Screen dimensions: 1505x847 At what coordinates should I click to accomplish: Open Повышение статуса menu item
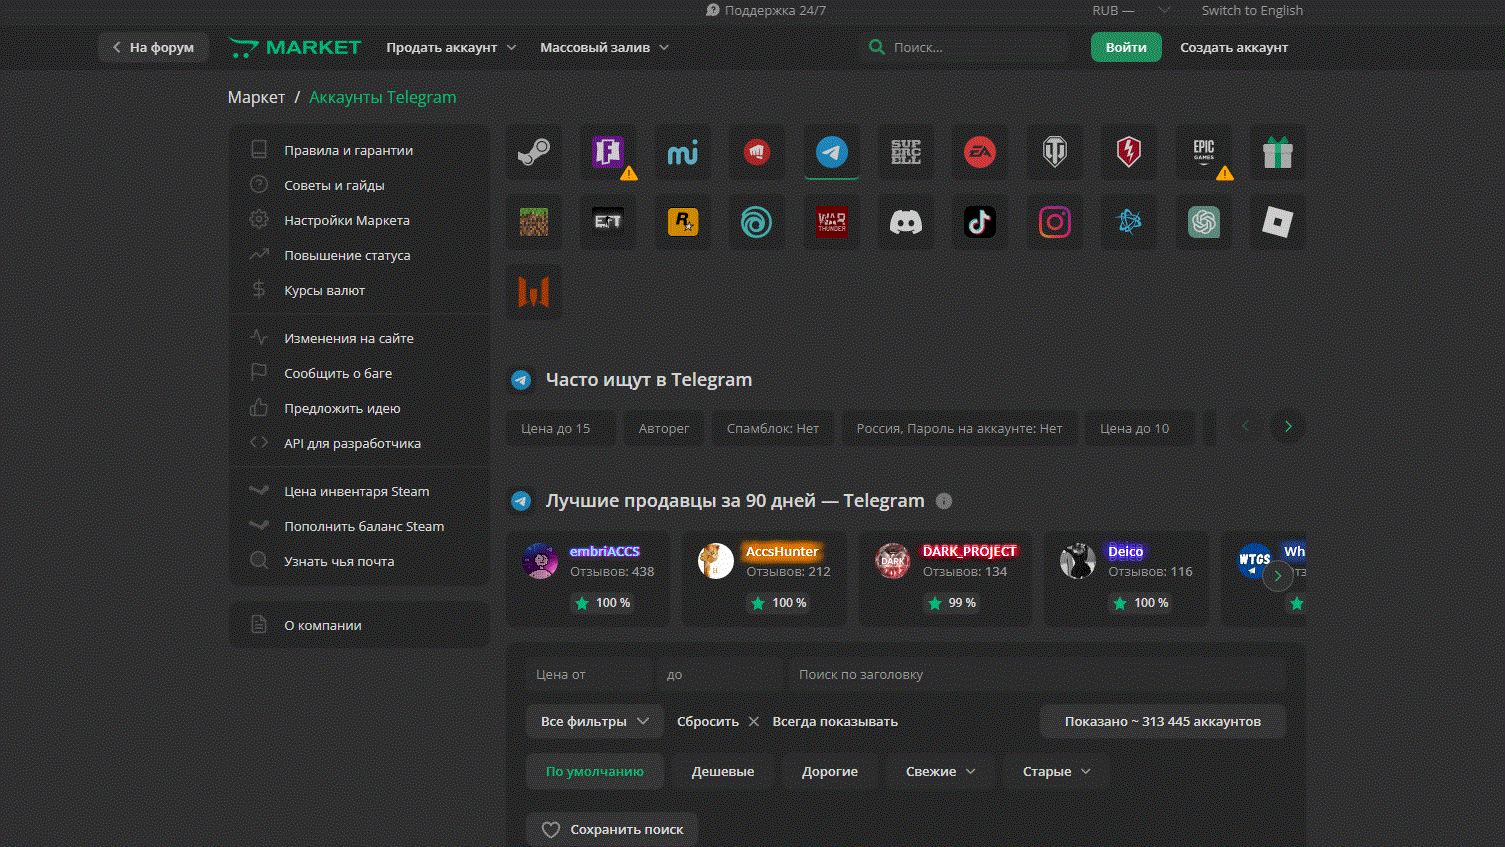[x=360, y=255]
